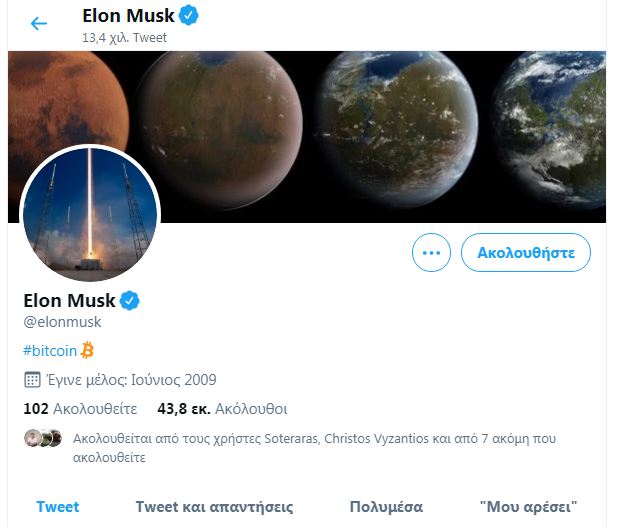Click the follower avatars thumbnail
The height and width of the screenshot is (527, 620).
coord(44,438)
